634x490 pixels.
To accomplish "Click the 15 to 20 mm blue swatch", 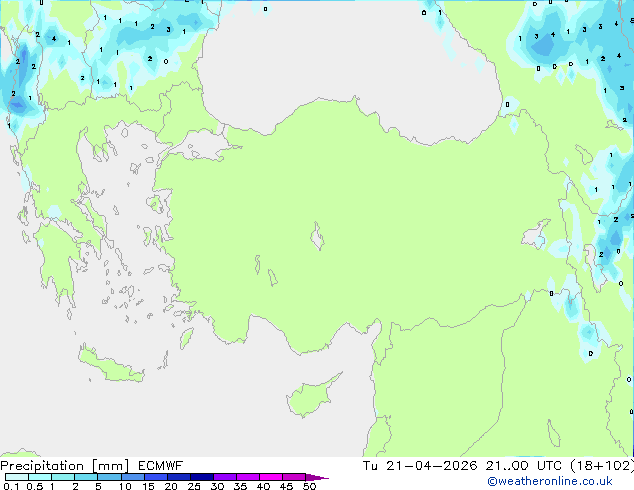I will click(x=155, y=477).
